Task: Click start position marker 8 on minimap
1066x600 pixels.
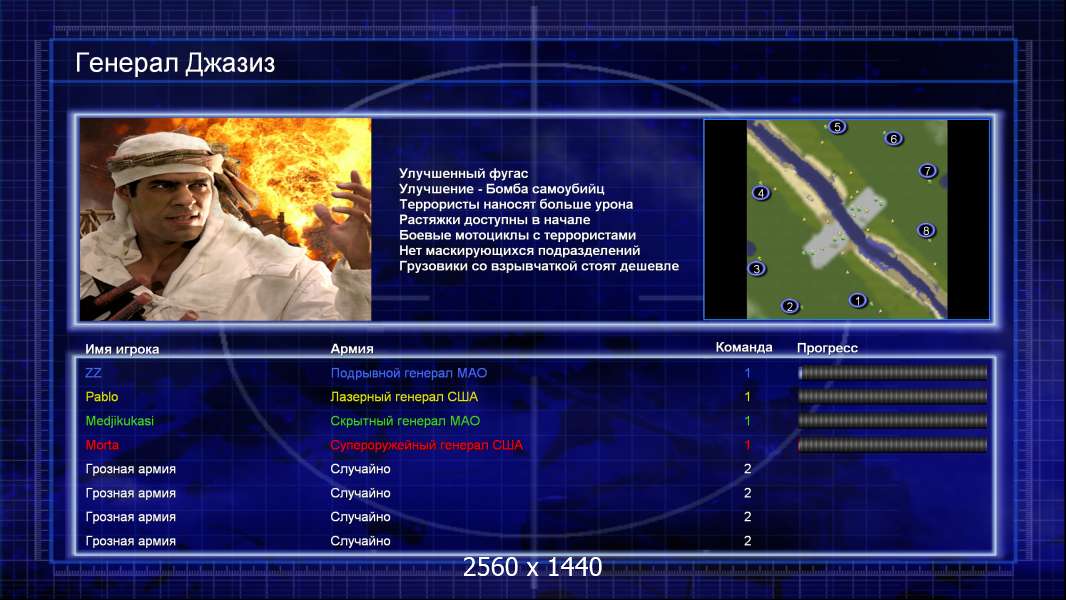Action: 925,230
